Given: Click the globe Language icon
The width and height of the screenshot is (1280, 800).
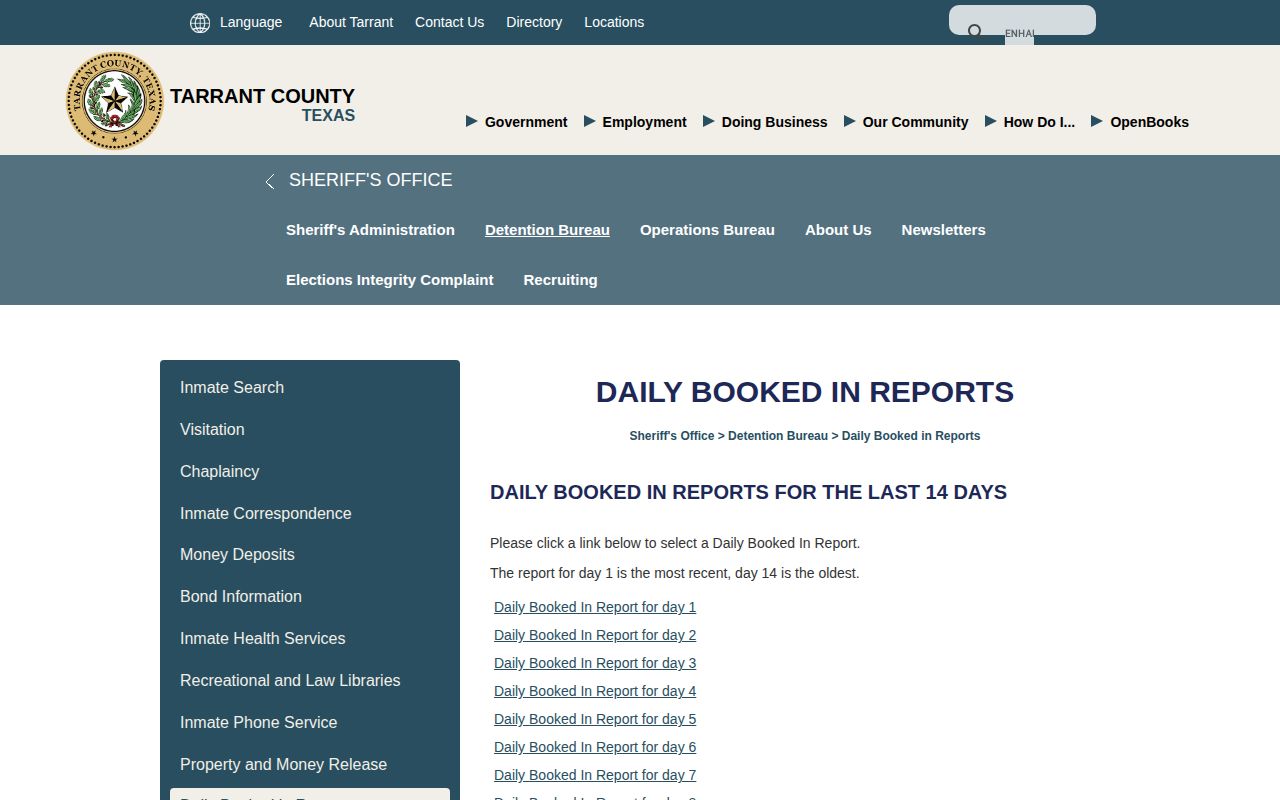Looking at the screenshot, I should pos(200,22).
